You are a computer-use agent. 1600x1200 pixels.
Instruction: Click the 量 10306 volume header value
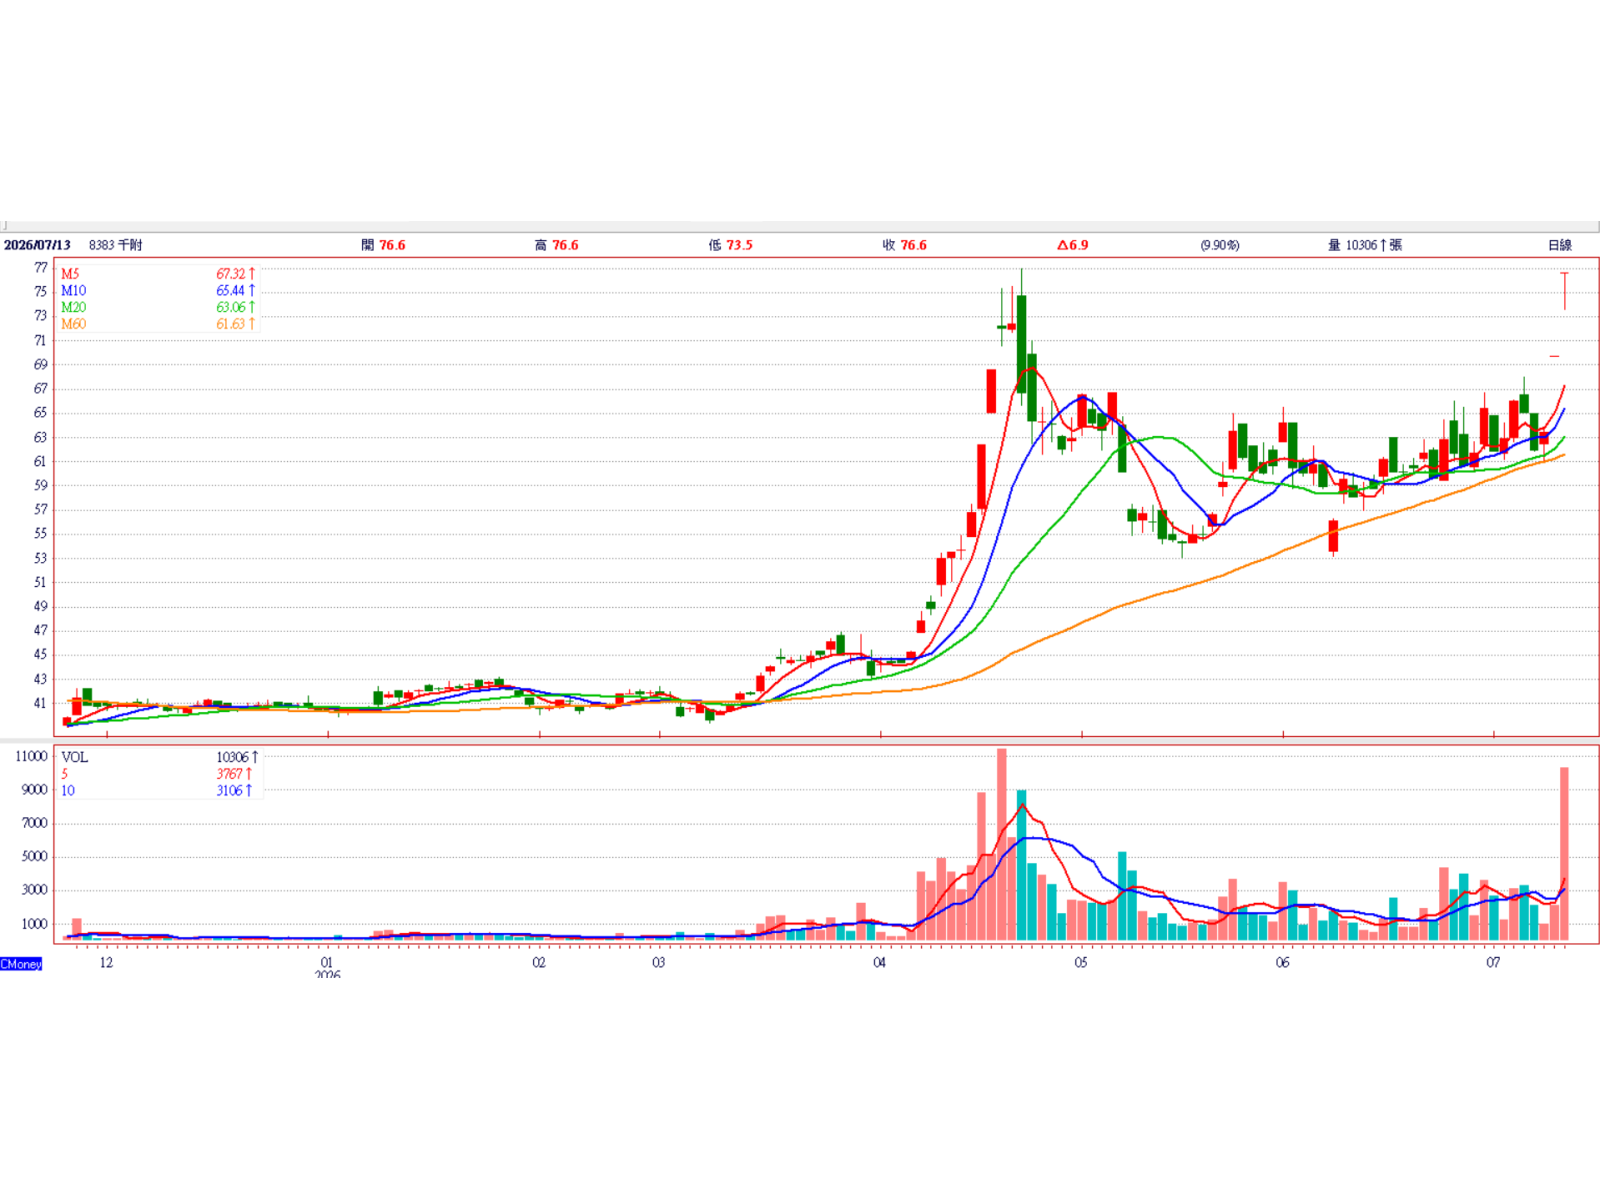click(x=1365, y=245)
